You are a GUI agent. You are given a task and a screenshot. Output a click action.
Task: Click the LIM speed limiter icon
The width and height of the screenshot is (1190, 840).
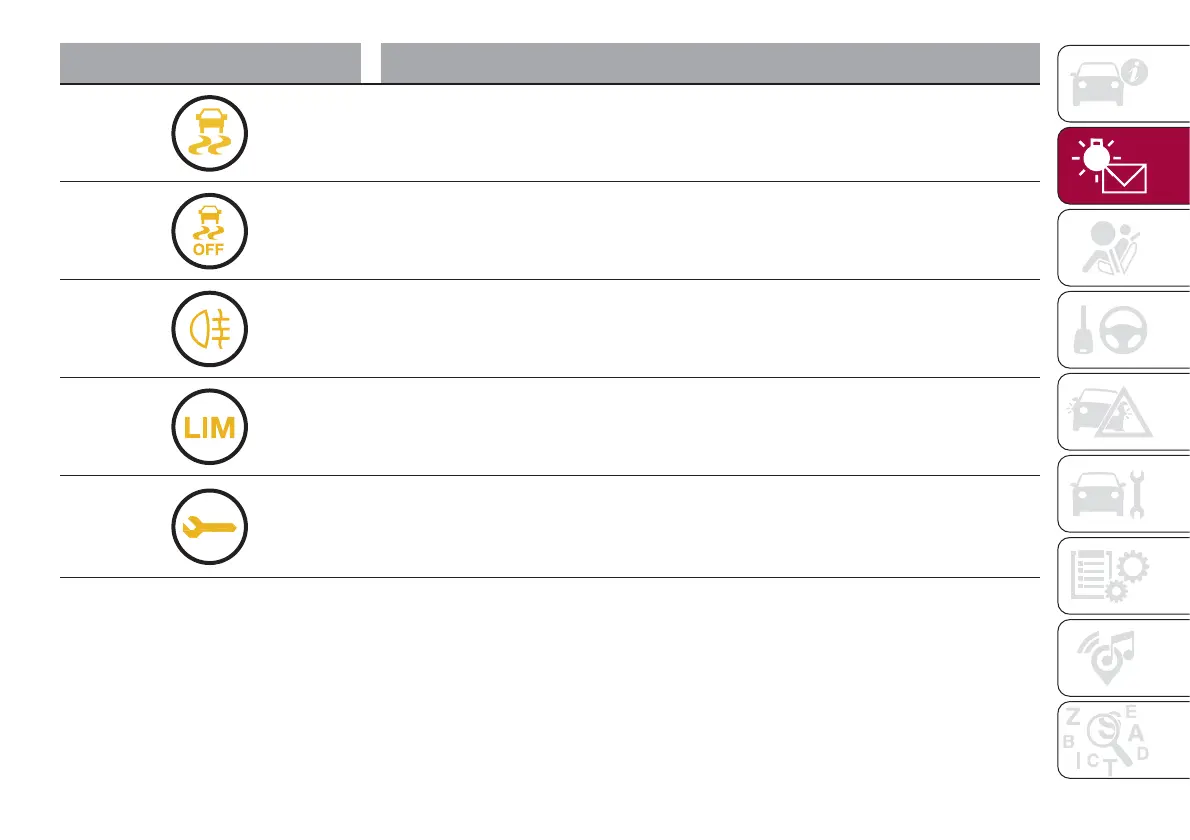[x=210, y=428]
